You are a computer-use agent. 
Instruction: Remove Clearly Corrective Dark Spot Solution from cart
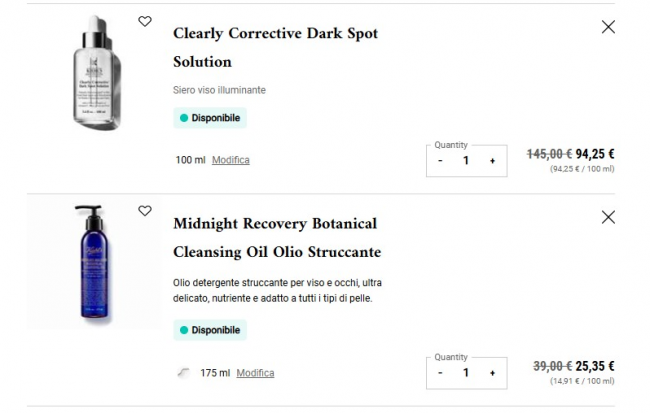click(608, 27)
